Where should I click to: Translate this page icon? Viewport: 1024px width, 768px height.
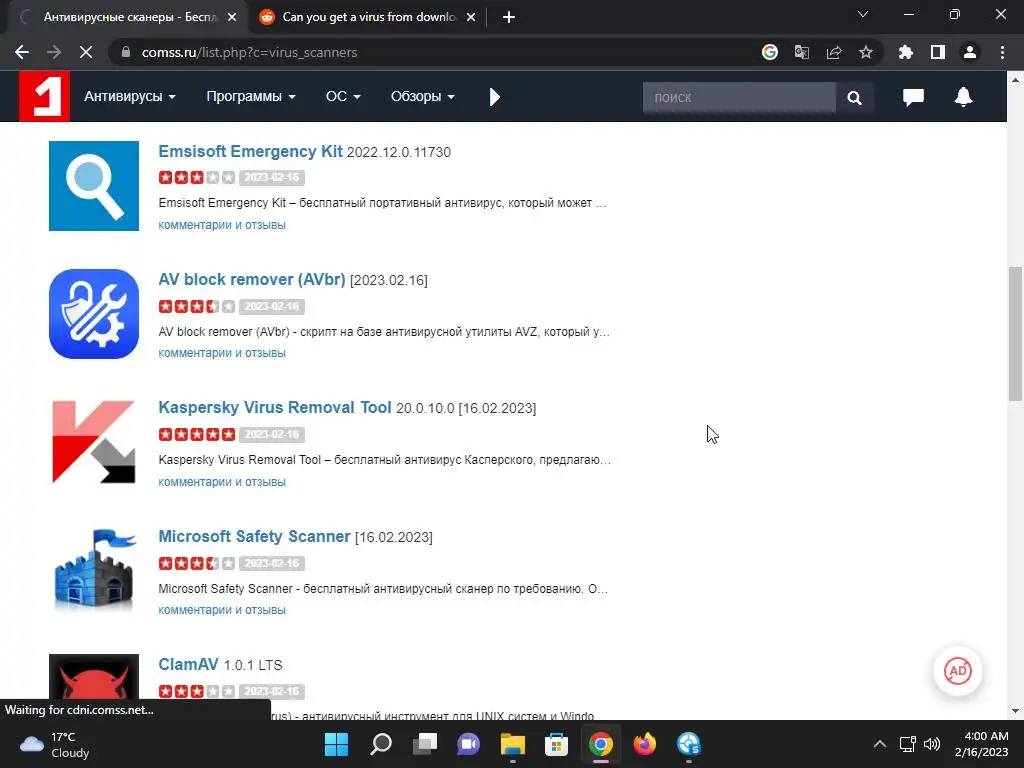pos(802,52)
